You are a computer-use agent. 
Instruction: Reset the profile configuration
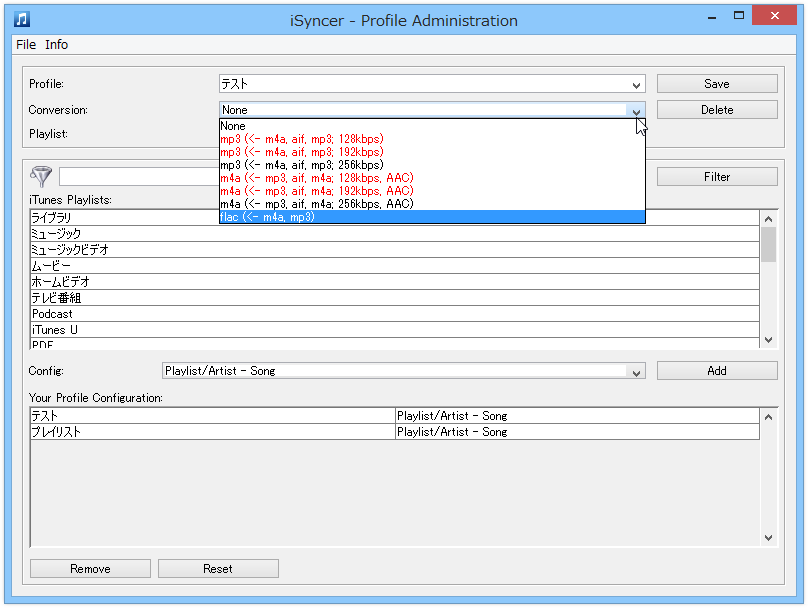point(218,568)
